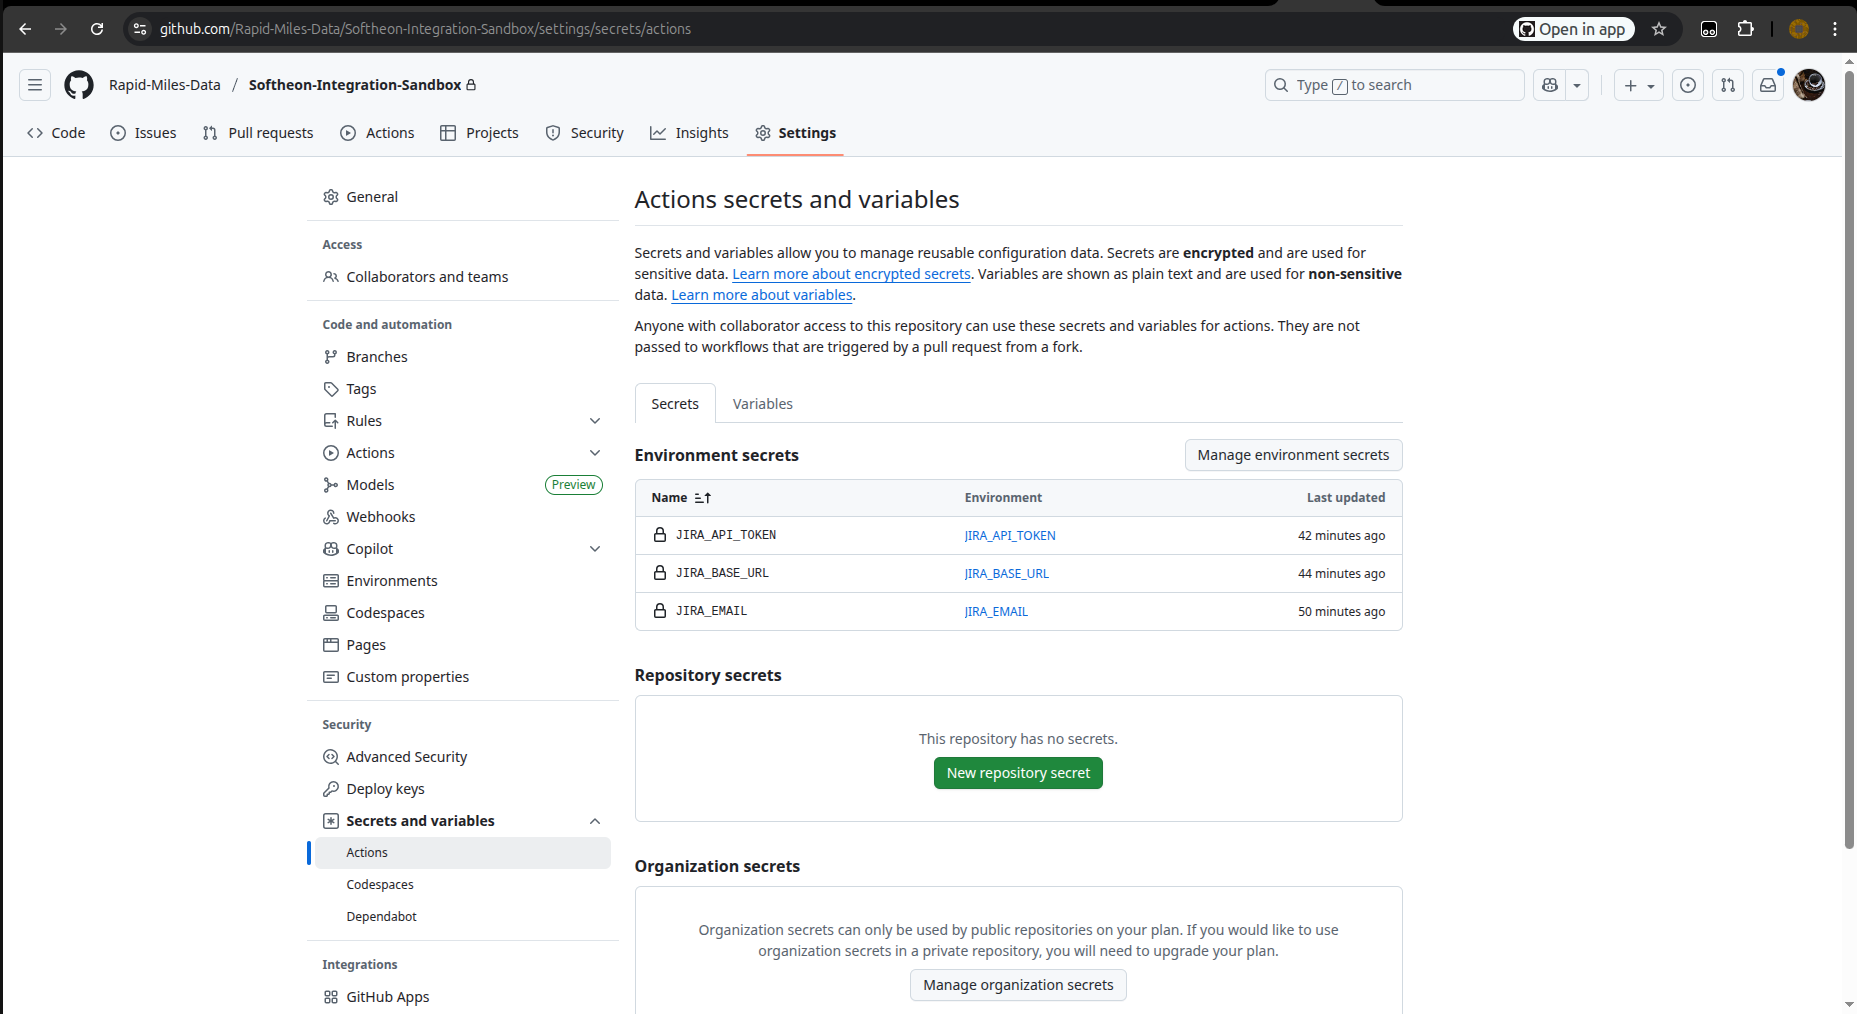Open Collaborators and teams settings
The width and height of the screenshot is (1857, 1014).
tap(463, 277)
